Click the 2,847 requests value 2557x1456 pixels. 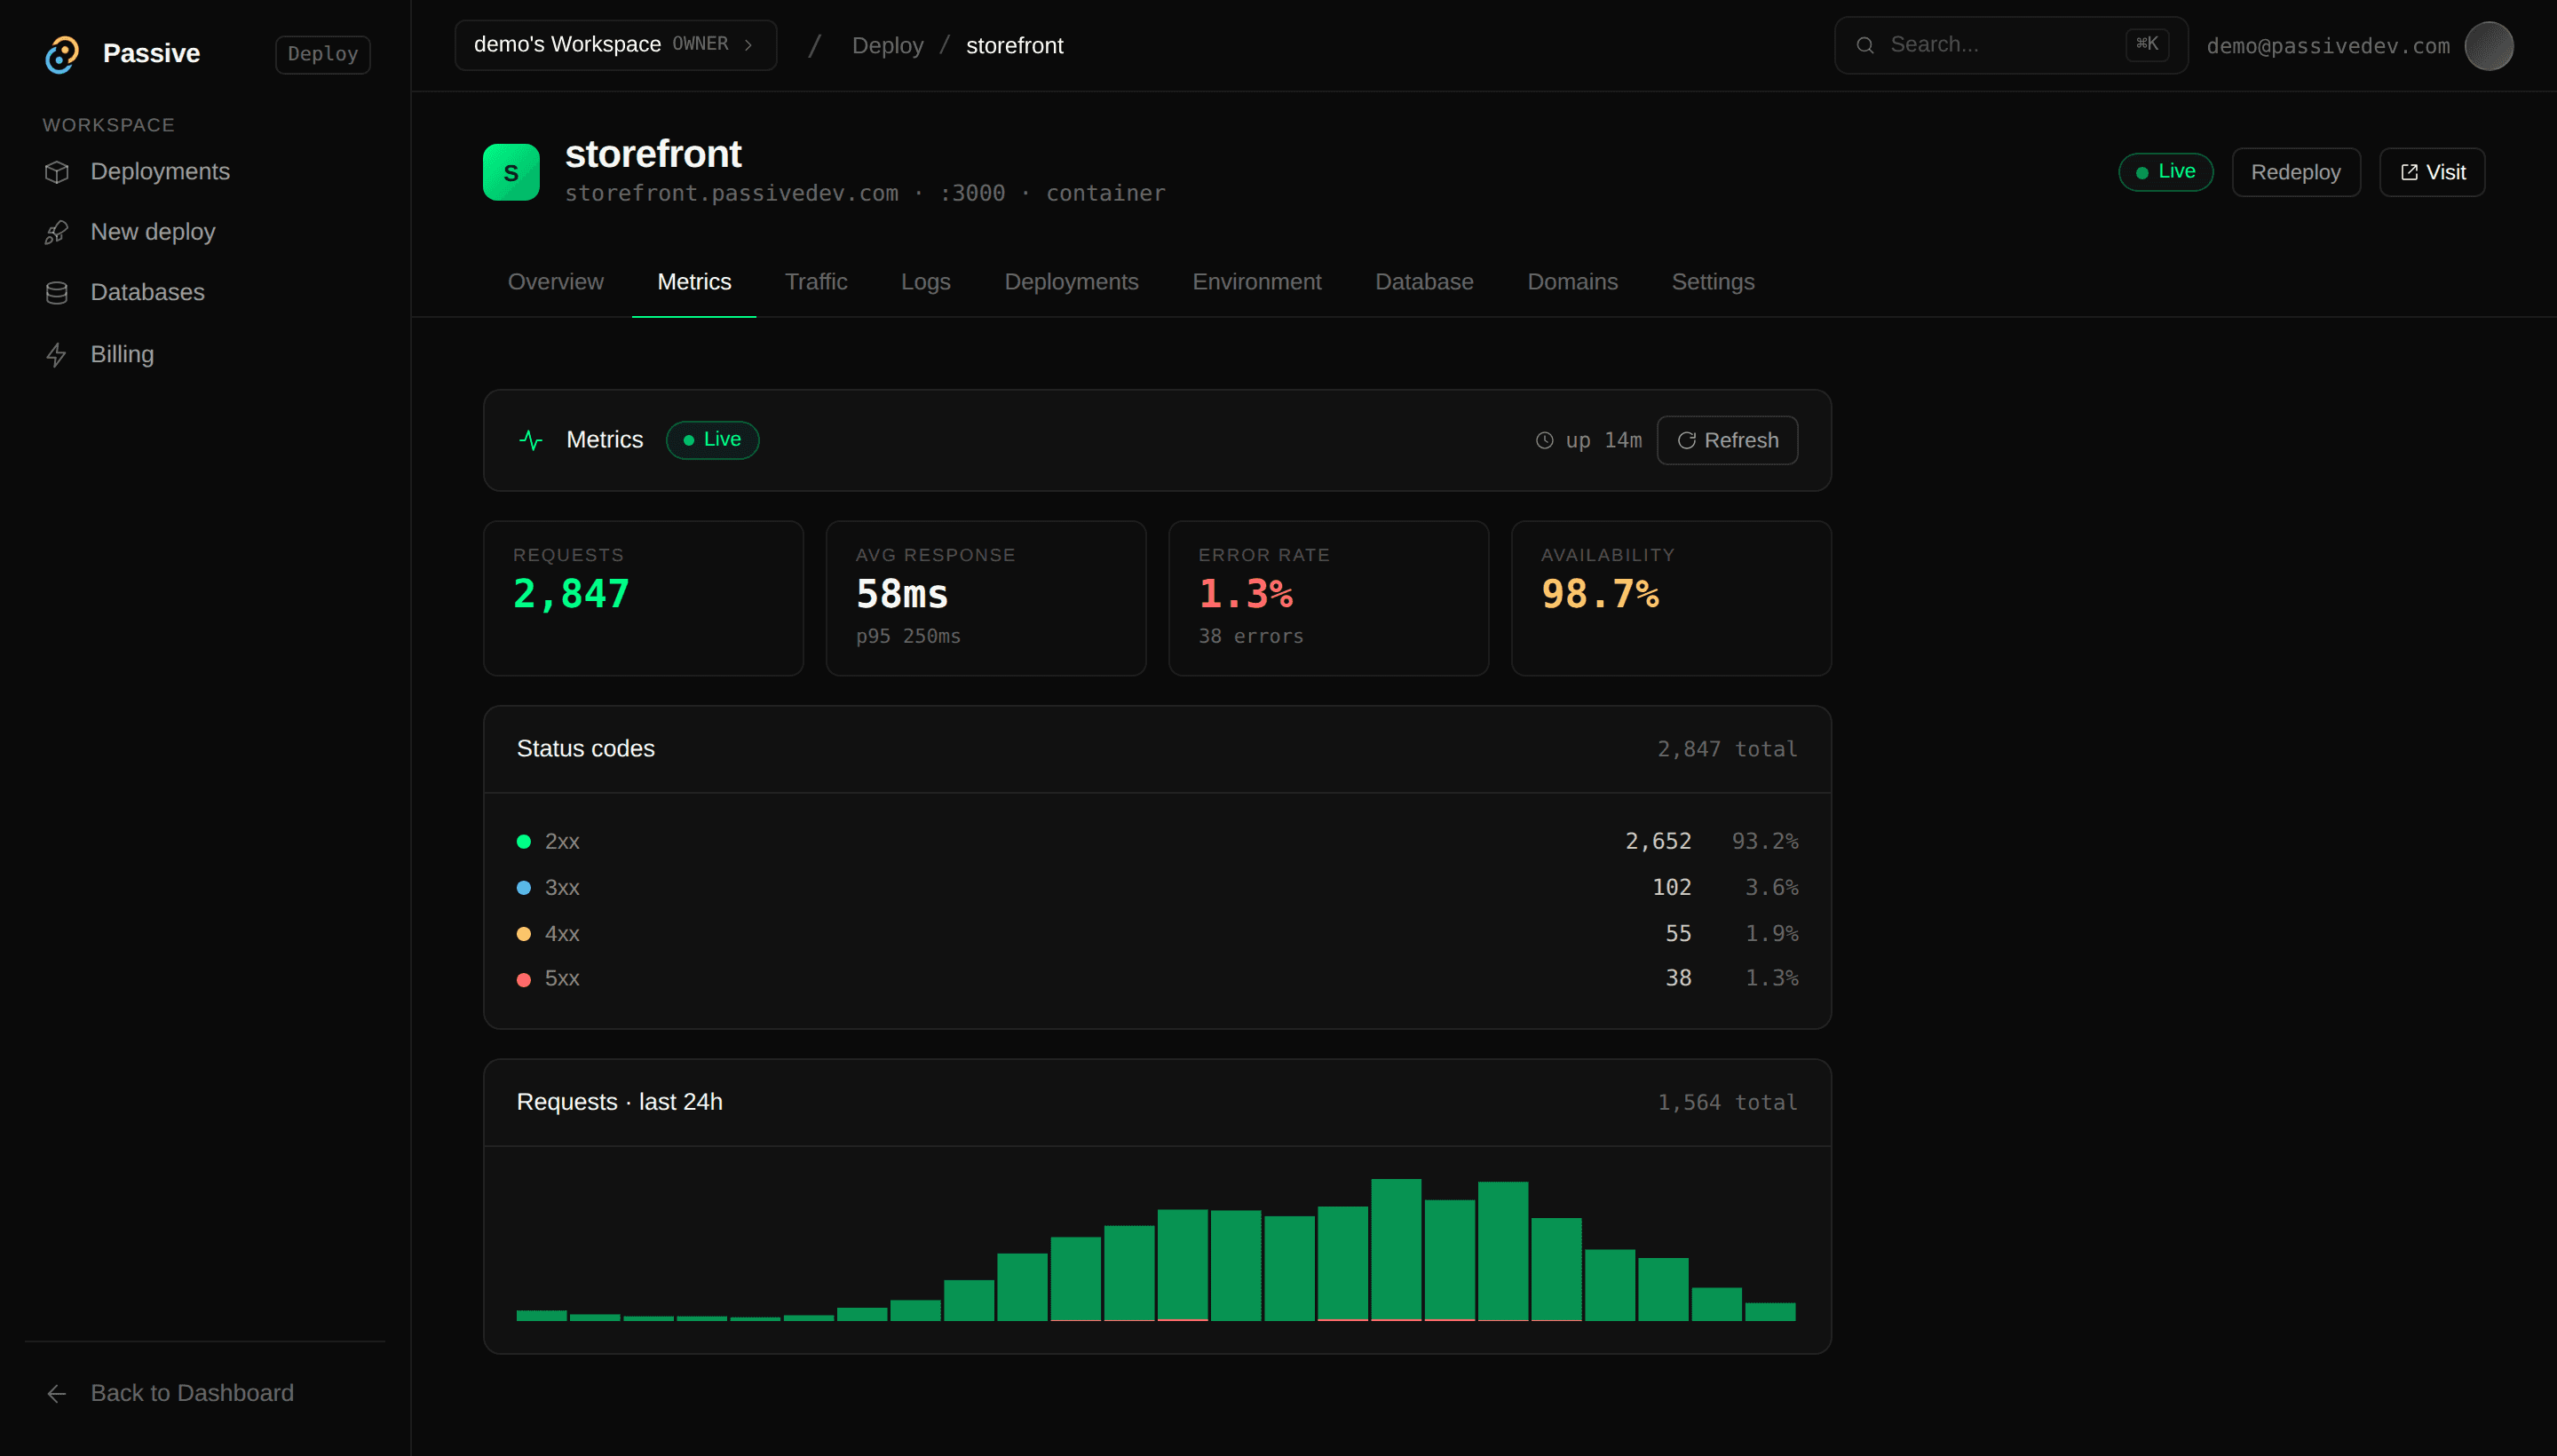pos(571,594)
